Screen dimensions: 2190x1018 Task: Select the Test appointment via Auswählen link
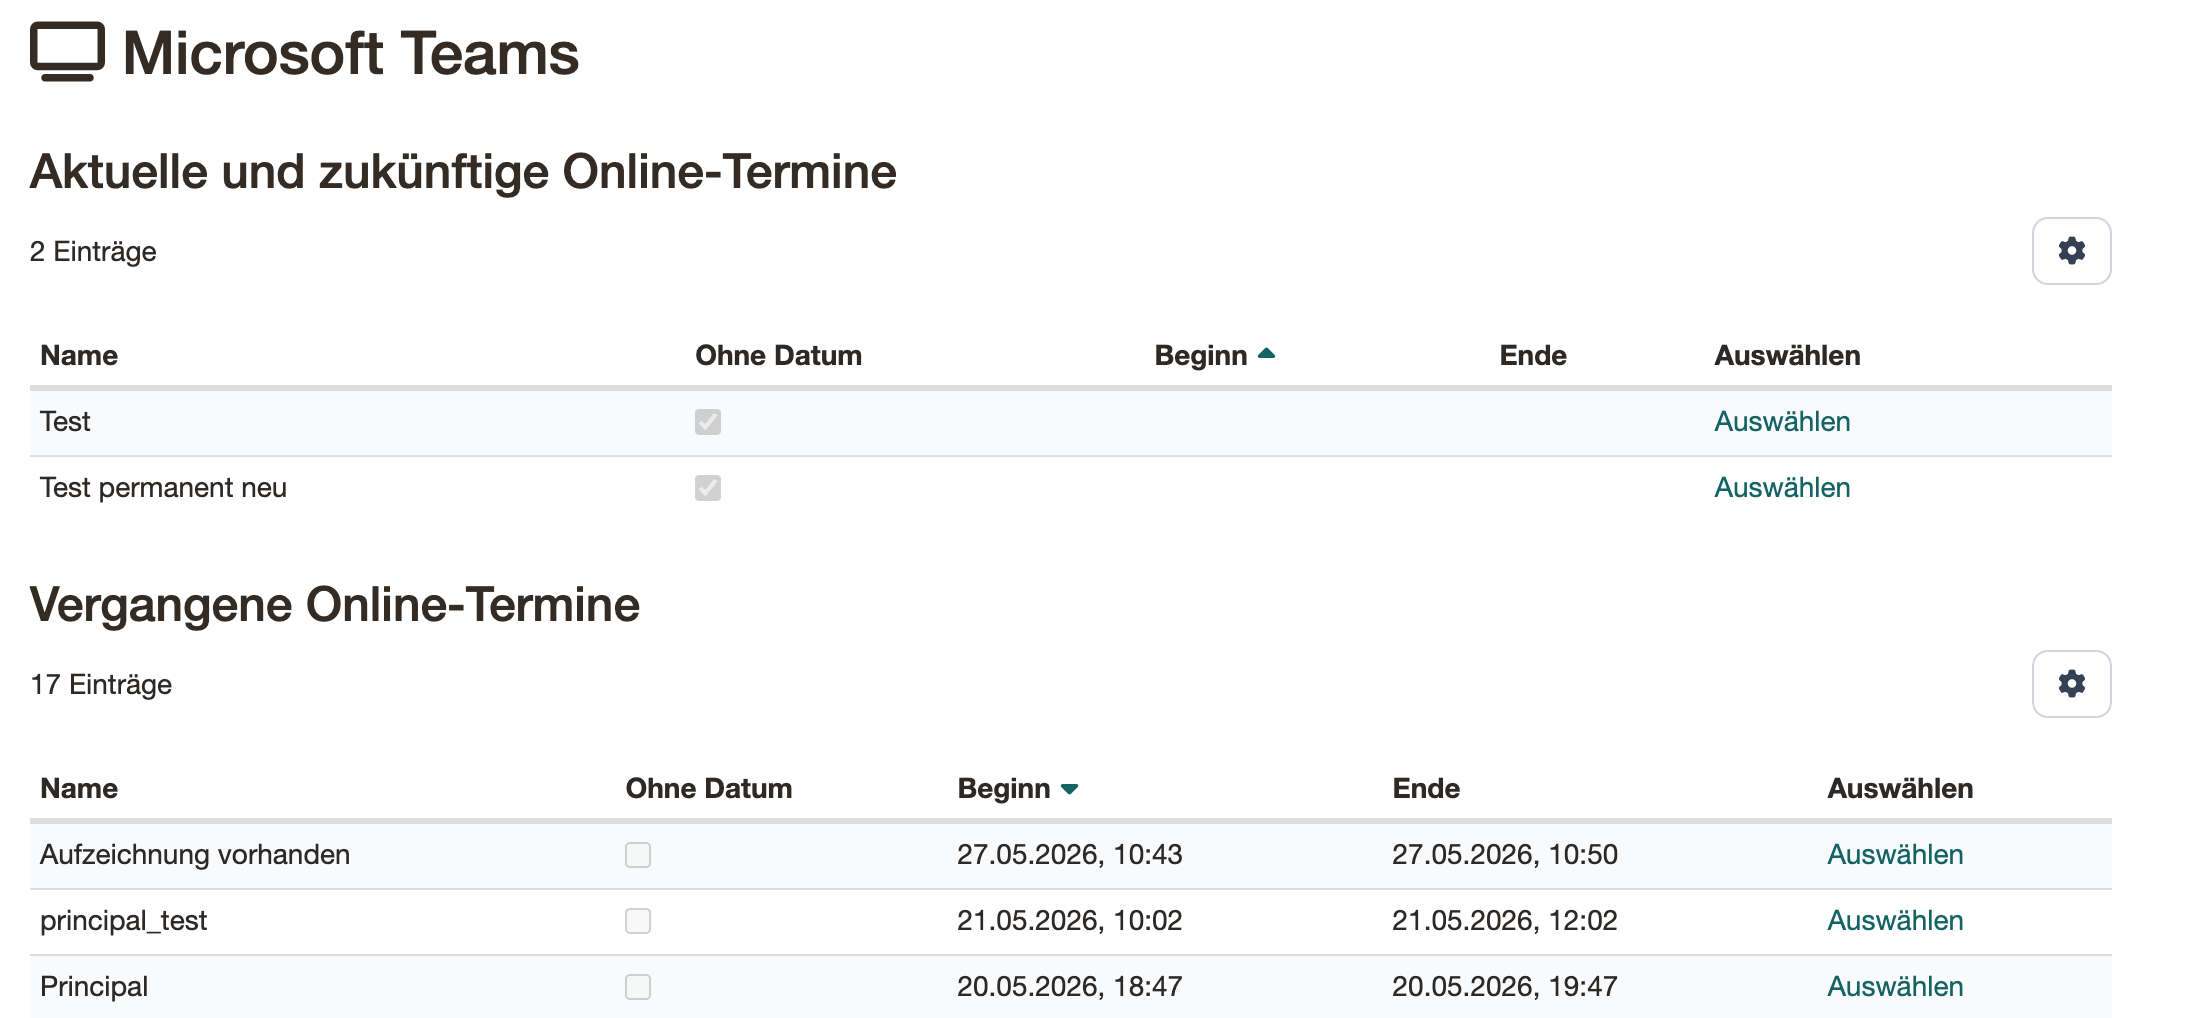coord(1782,422)
